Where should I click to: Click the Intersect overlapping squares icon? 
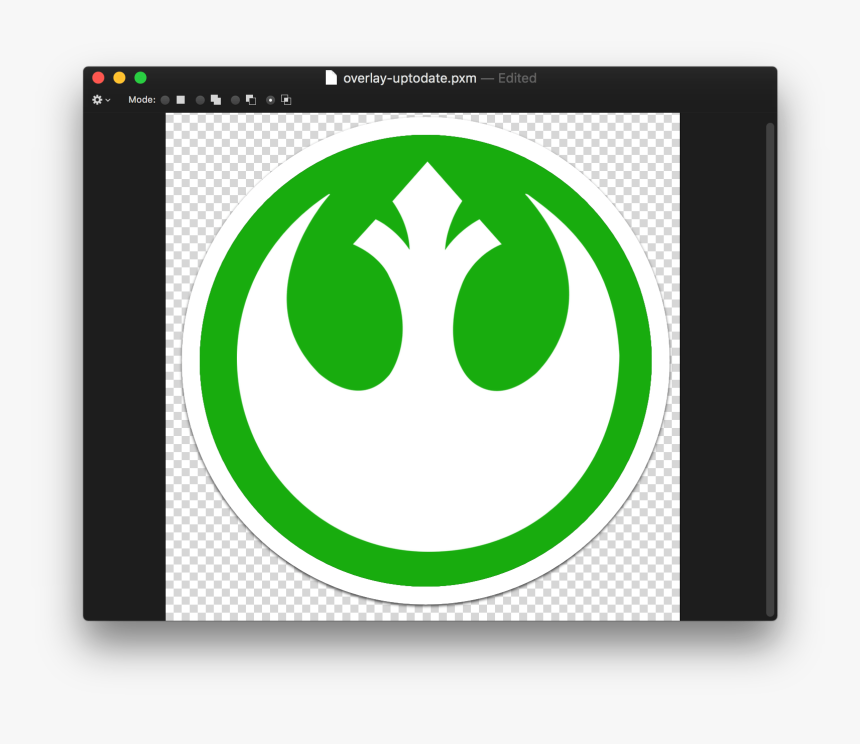(x=286, y=100)
